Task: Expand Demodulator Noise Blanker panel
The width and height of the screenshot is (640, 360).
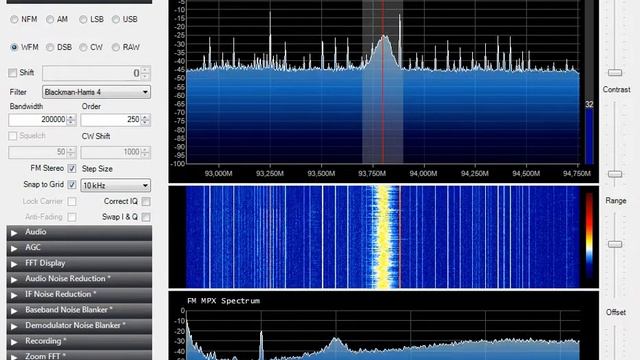Action: tap(79, 325)
